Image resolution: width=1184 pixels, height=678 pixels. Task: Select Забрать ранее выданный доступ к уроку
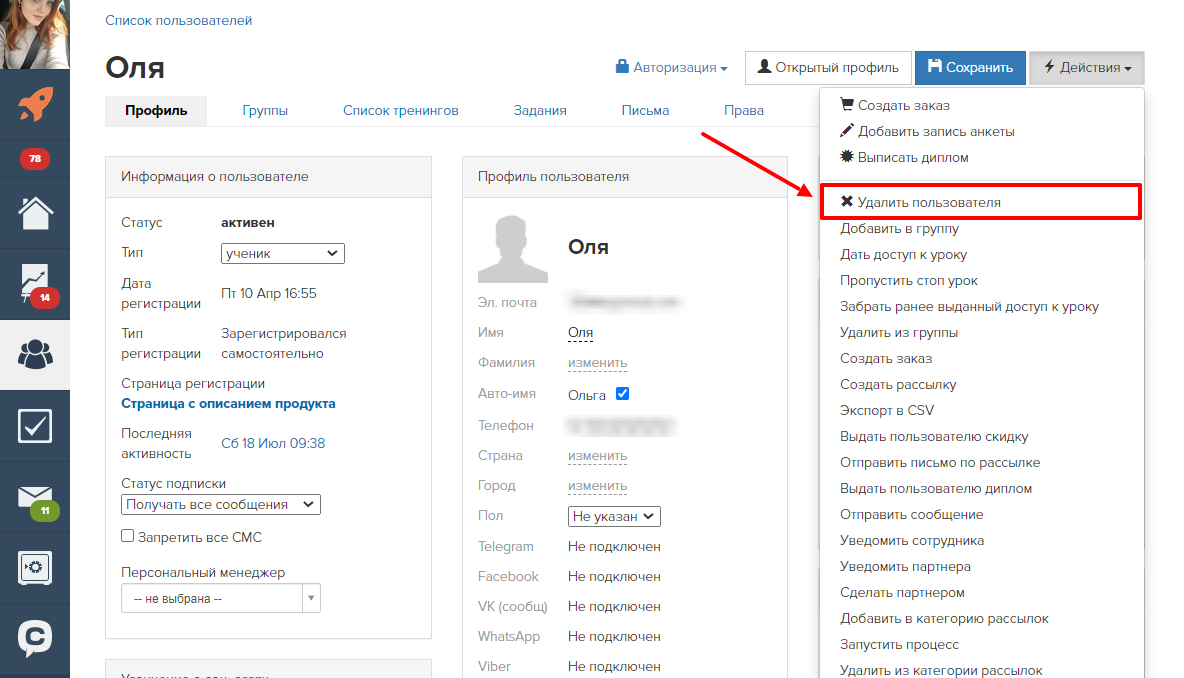pos(969,307)
